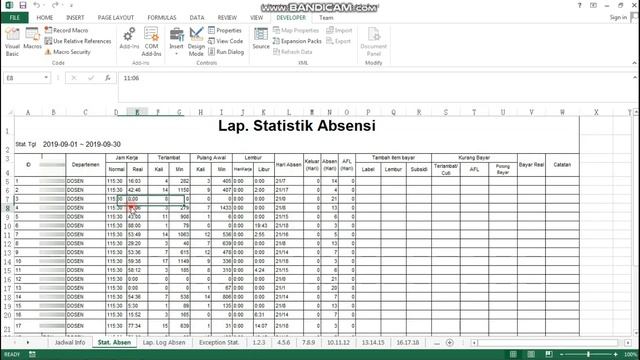Toggle Design Mode
This screenshot has height=360, width=640.
tap(196, 42)
